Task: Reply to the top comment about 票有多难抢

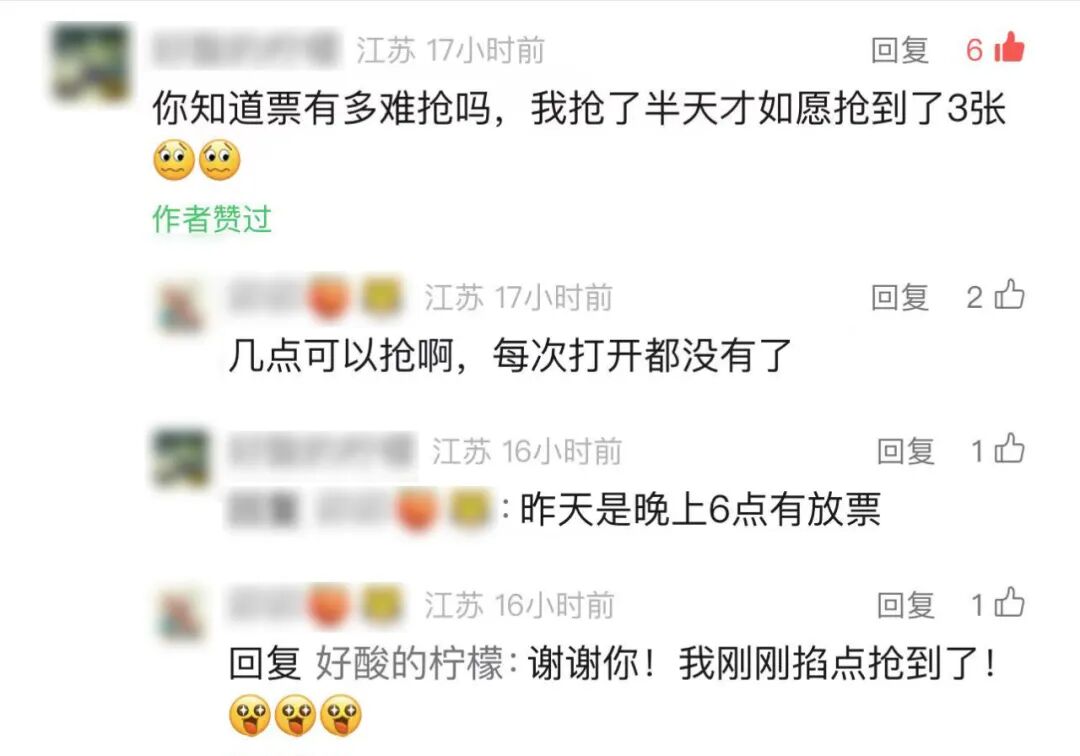Action: [900, 50]
